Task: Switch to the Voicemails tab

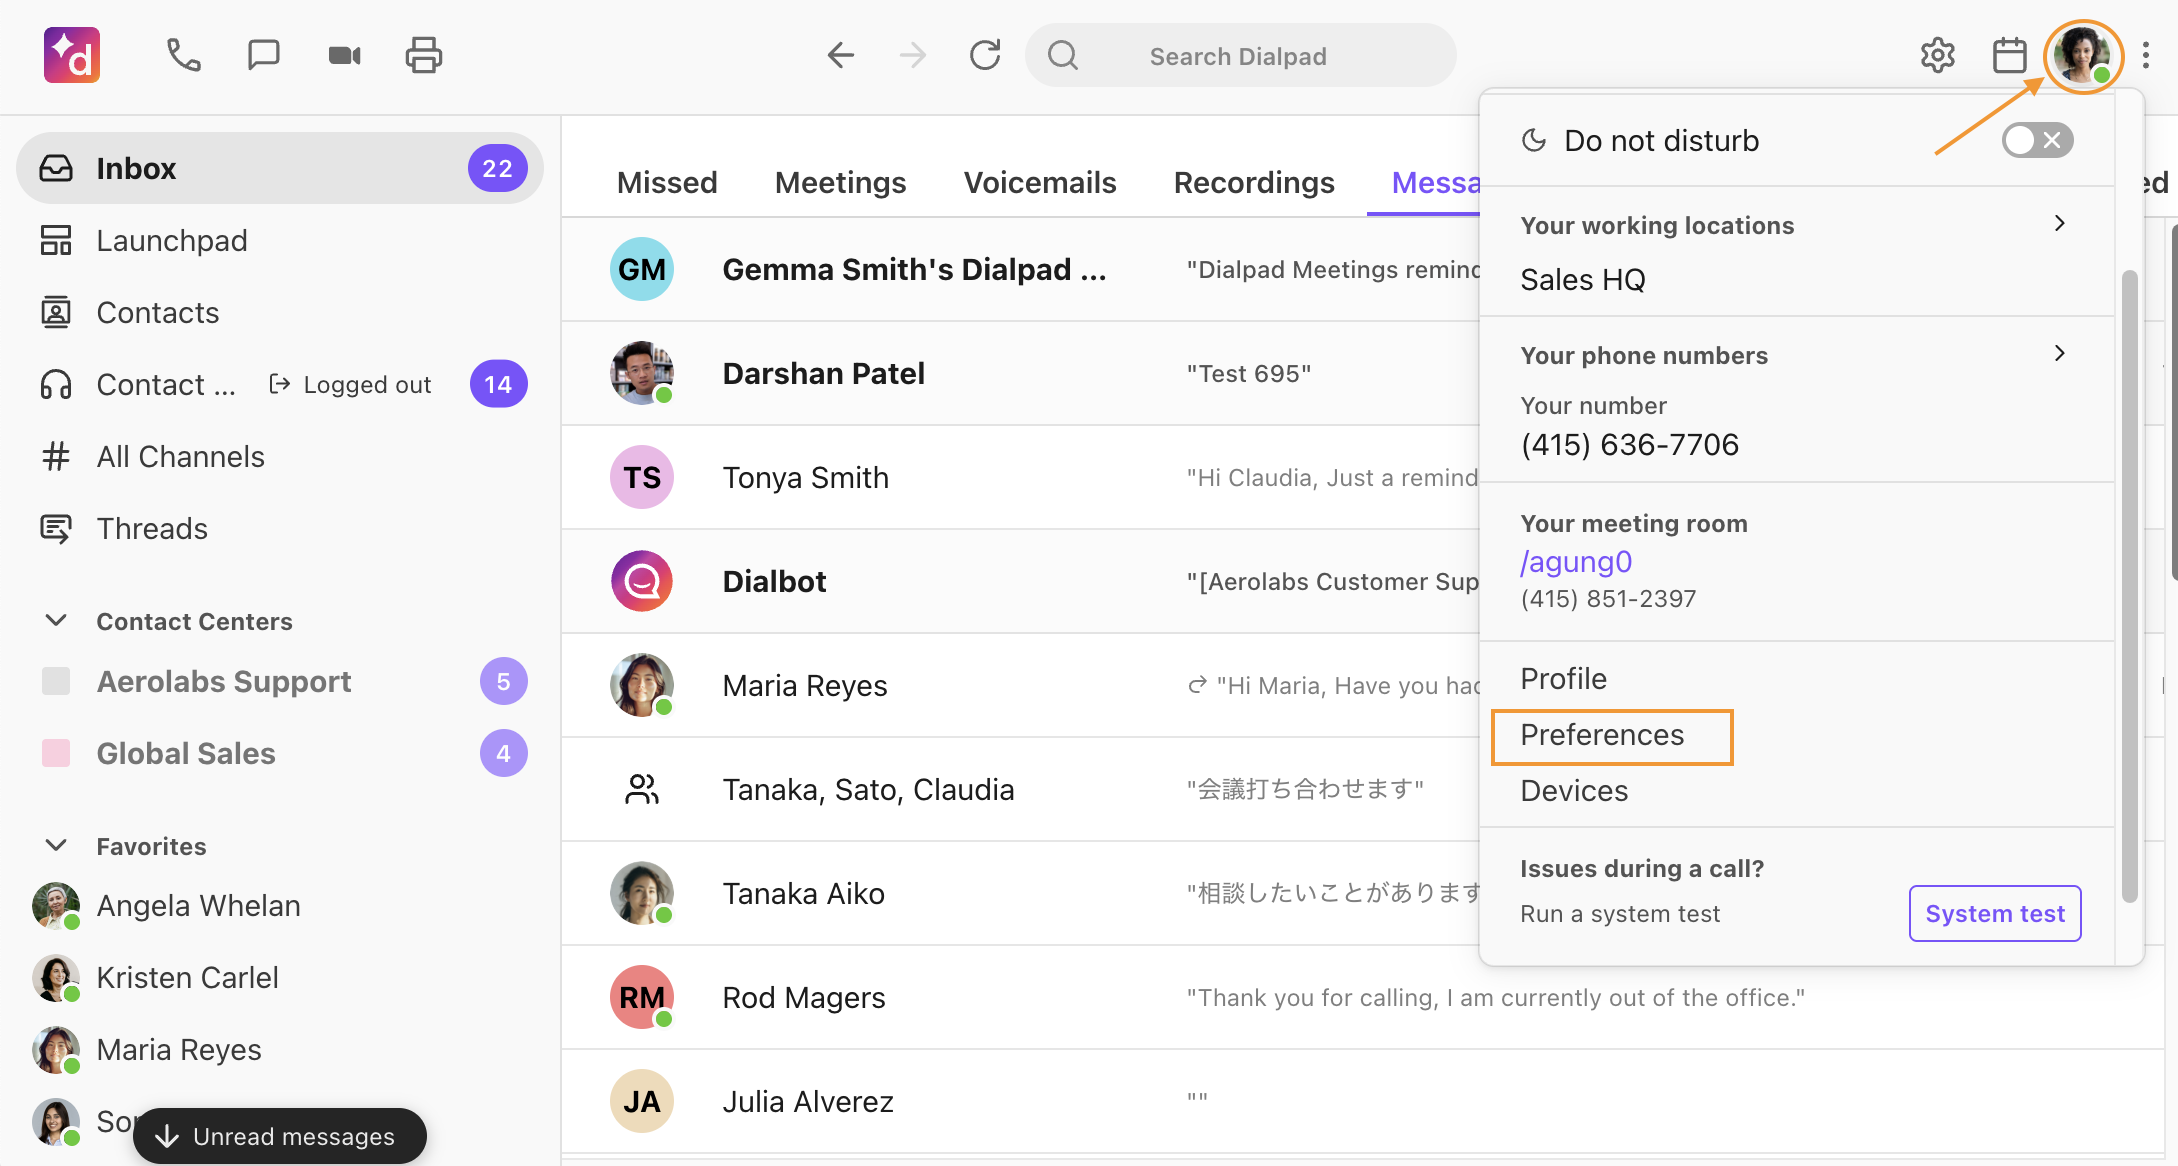Action: click(1040, 182)
